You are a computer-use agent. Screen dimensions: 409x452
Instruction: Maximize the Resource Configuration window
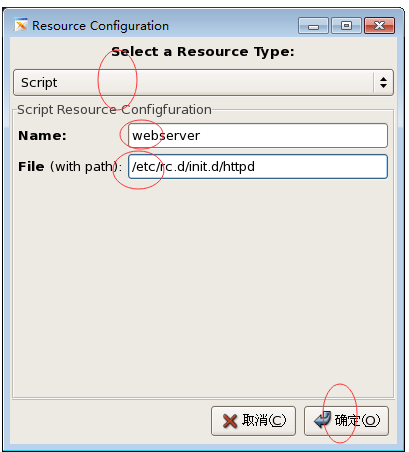tap(346, 26)
